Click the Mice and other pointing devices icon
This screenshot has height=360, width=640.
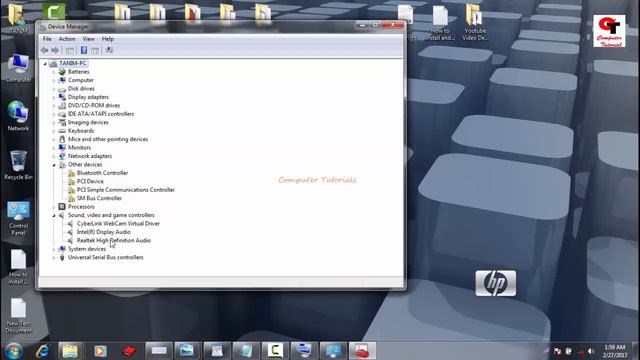click(62, 139)
